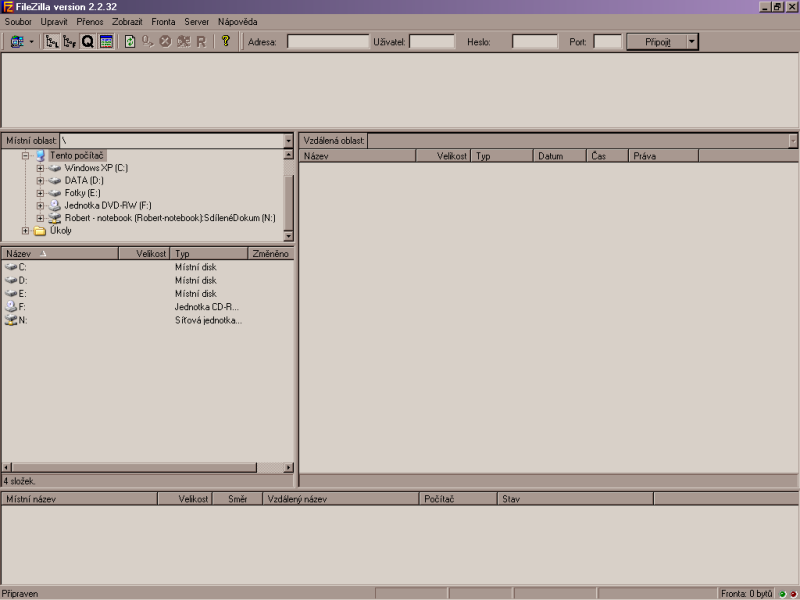Open the Přenos menu
The image size is (800, 600).
pyautogui.click(x=90, y=22)
